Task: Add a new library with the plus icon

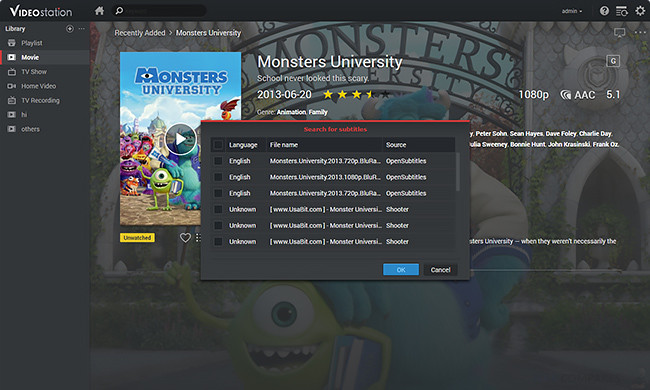Action: (70, 29)
